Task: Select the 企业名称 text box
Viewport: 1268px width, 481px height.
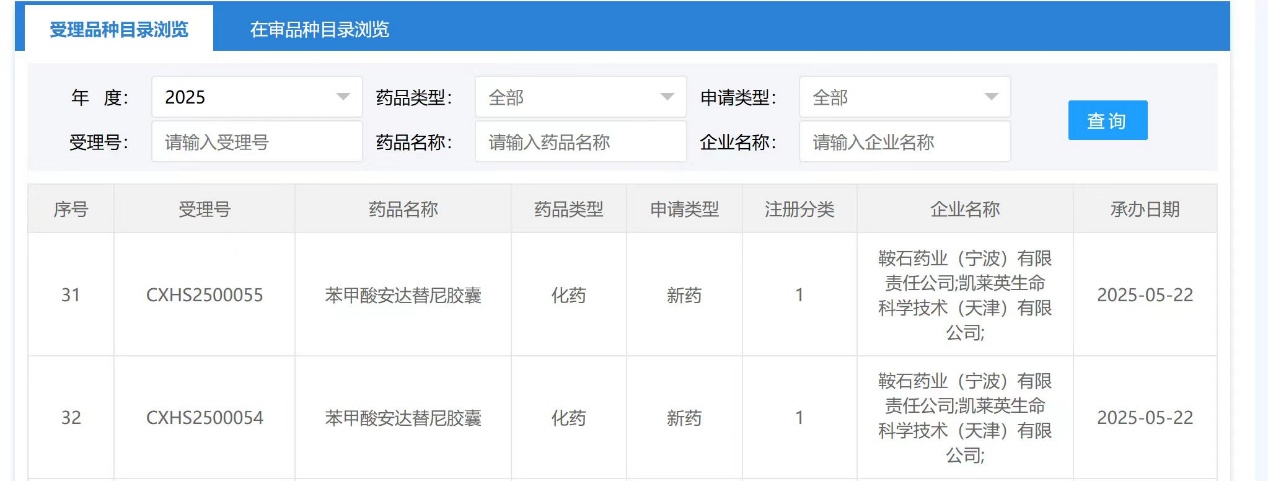Action: [x=904, y=142]
